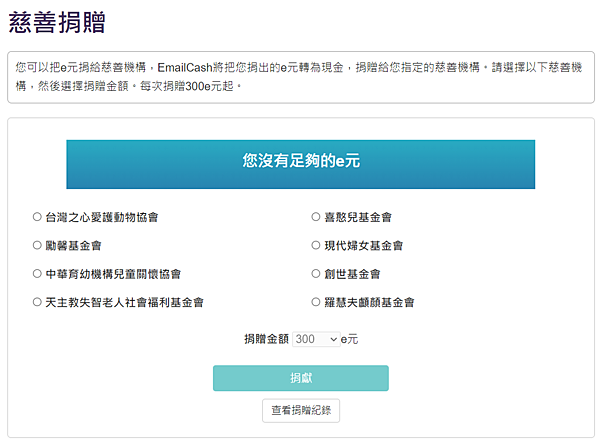Pick 天主教失智老人社會福利基金會 radio button
Image resolution: width=600 pixels, height=447 pixels.
point(37,302)
